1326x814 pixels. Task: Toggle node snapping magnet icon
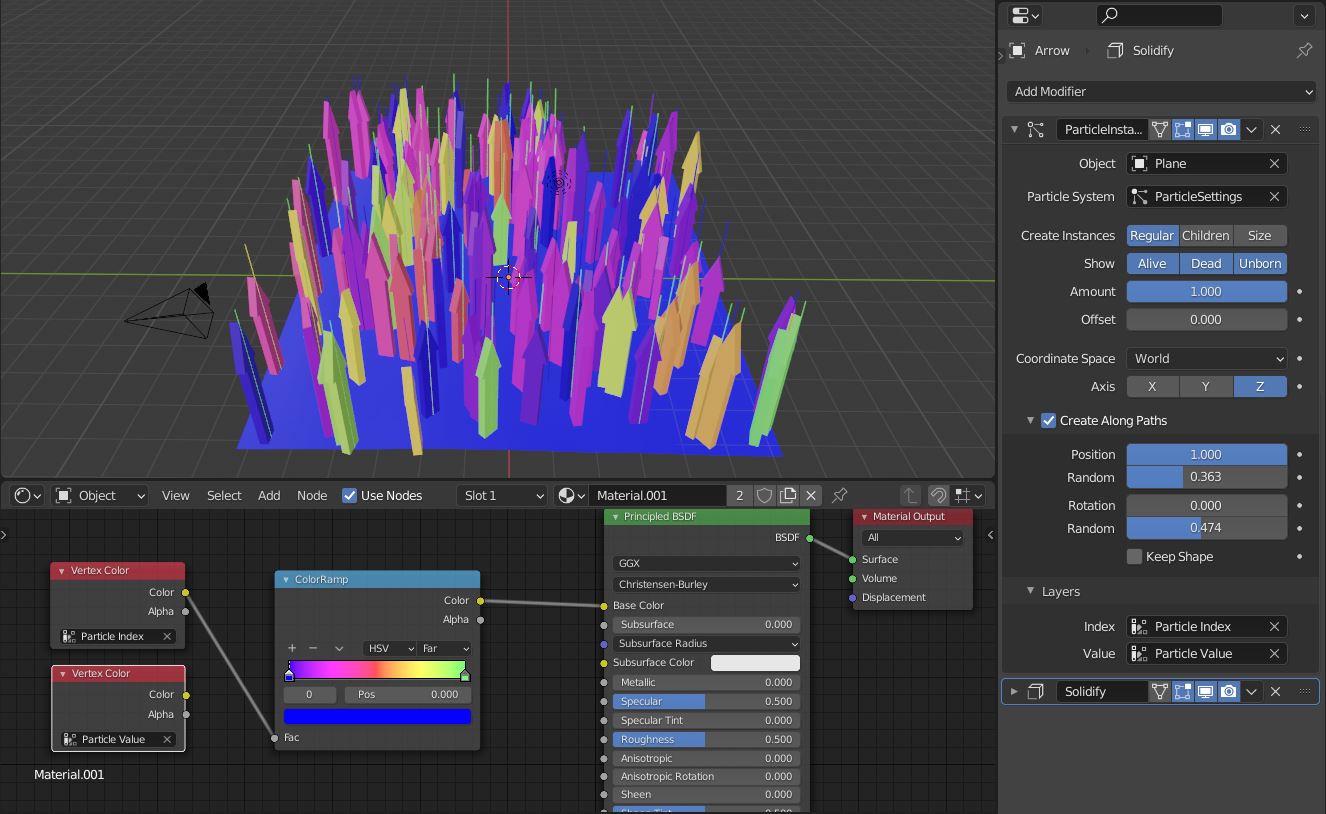click(x=938, y=495)
